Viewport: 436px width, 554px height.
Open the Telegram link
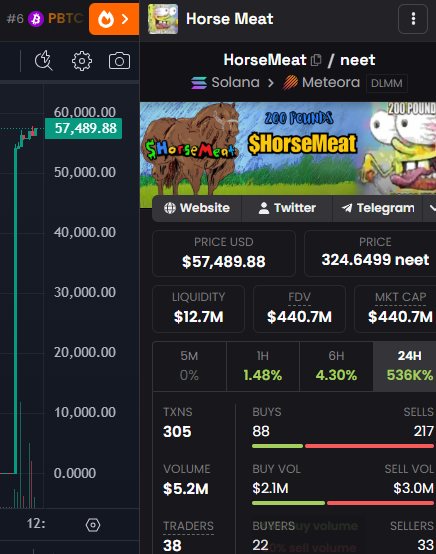coord(378,208)
